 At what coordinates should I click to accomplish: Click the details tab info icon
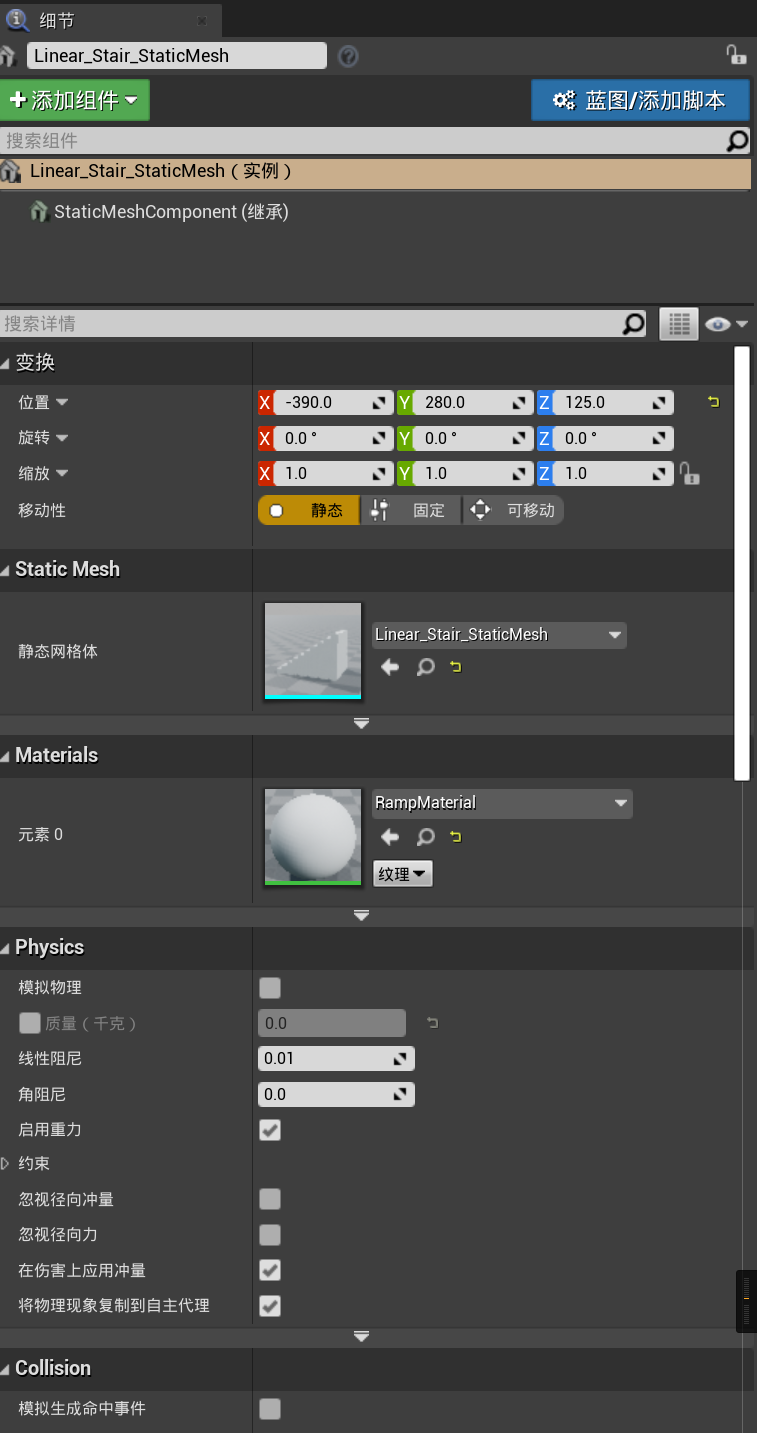pyautogui.click(x=17, y=19)
